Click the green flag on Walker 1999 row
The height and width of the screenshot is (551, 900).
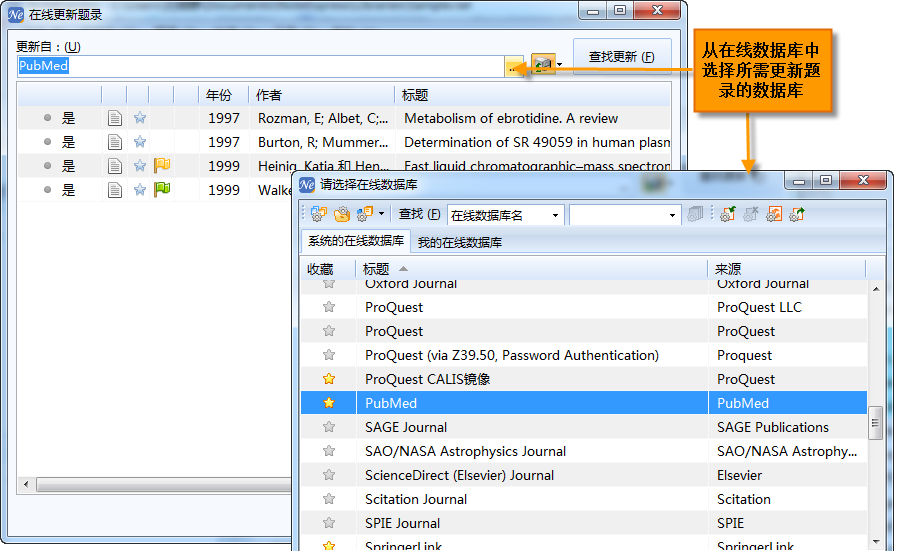(x=162, y=189)
